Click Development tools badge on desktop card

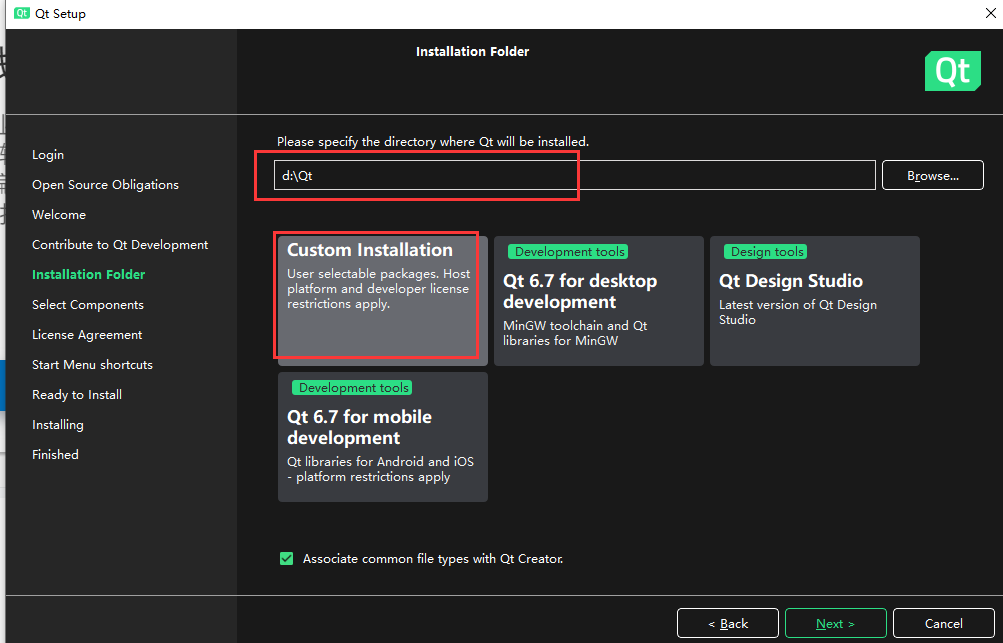[x=568, y=252]
